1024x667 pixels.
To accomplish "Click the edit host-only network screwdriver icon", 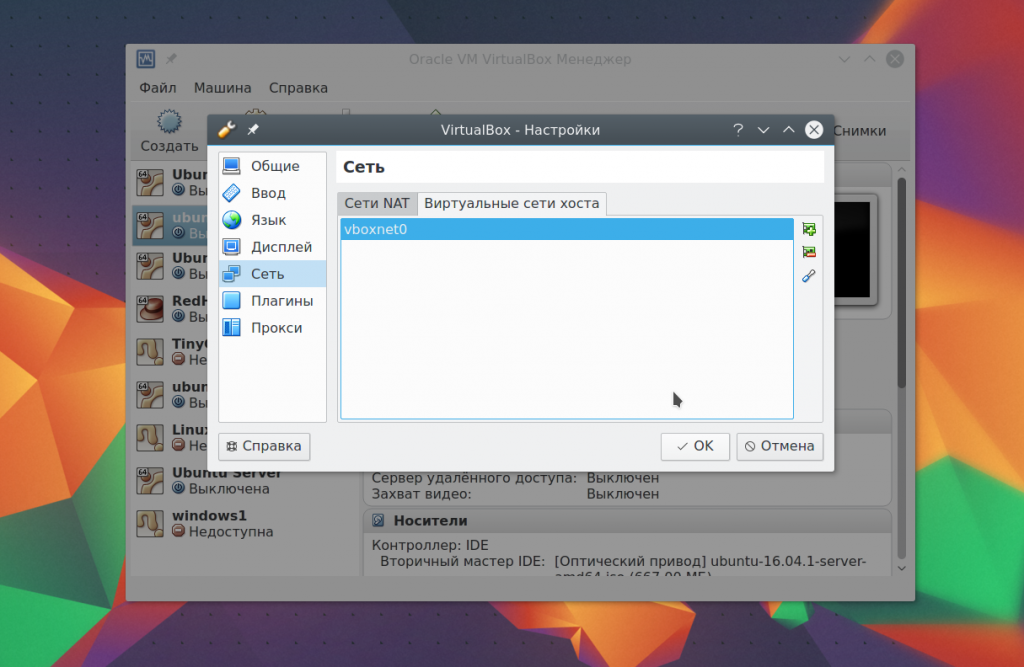I will tap(809, 276).
